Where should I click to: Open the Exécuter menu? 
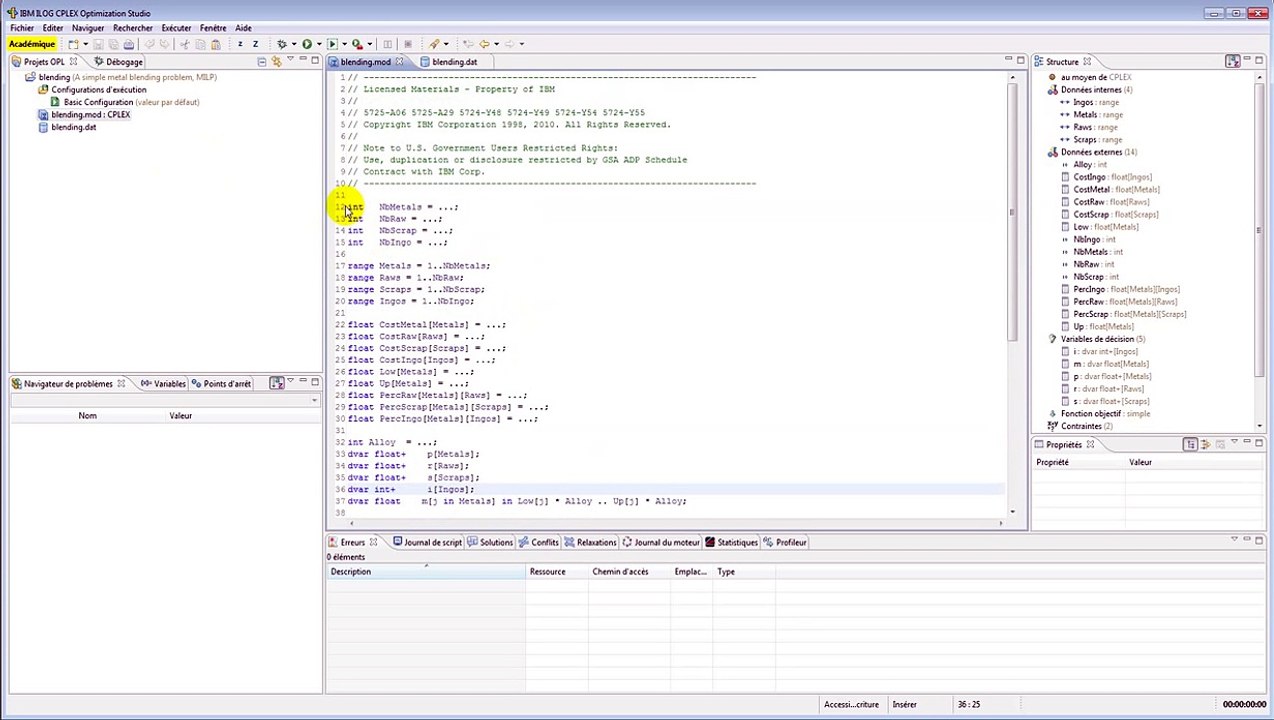click(176, 28)
